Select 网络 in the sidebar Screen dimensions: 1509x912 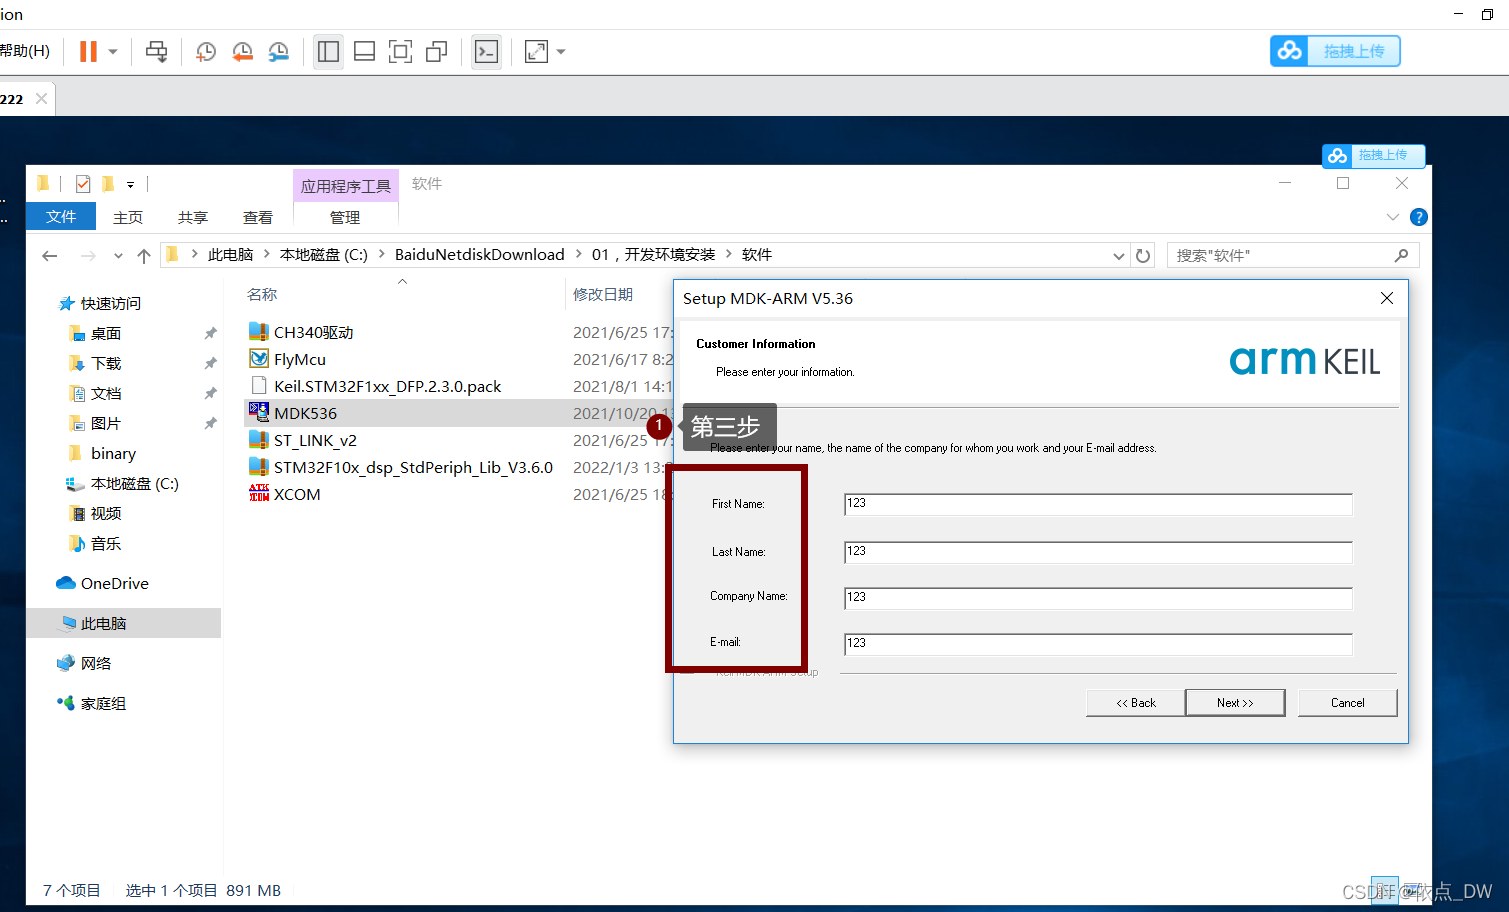coord(95,663)
